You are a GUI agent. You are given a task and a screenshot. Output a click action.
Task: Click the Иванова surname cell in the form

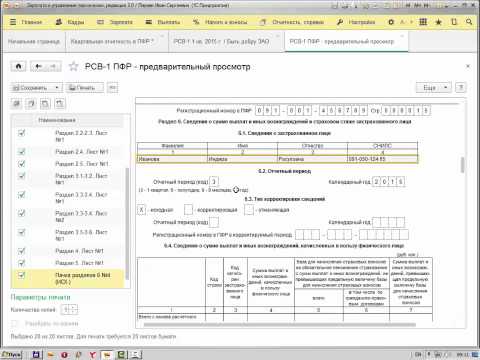click(x=172, y=159)
